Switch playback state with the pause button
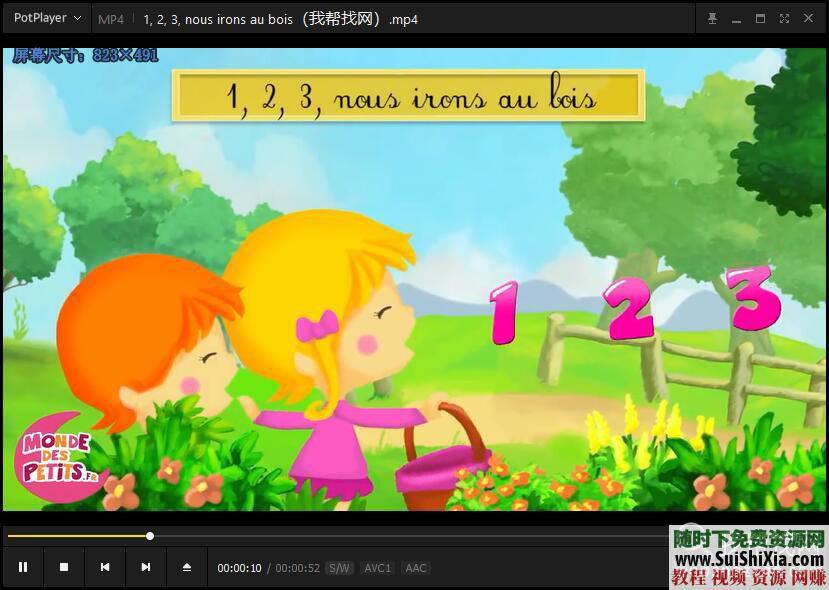Viewport: 829px width, 590px height. click(23, 566)
